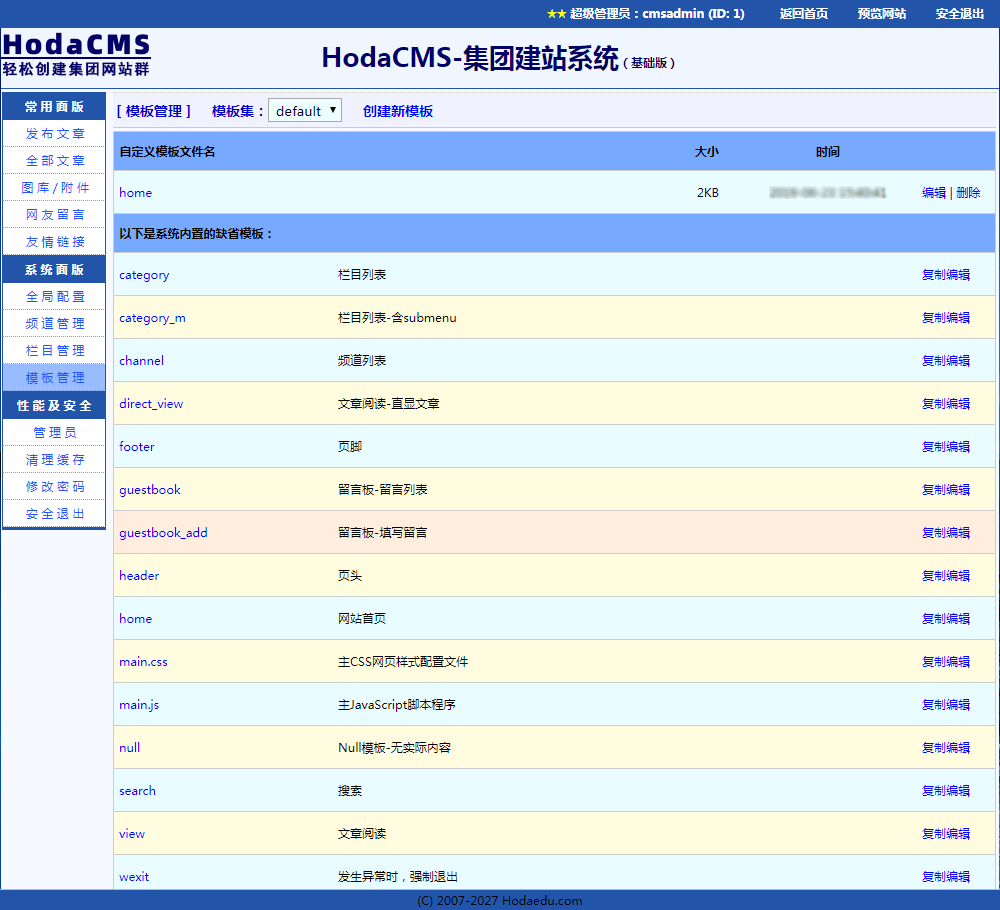Click 复制编辑 for the guestbook template
The image size is (1000, 910).
point(946,490)
